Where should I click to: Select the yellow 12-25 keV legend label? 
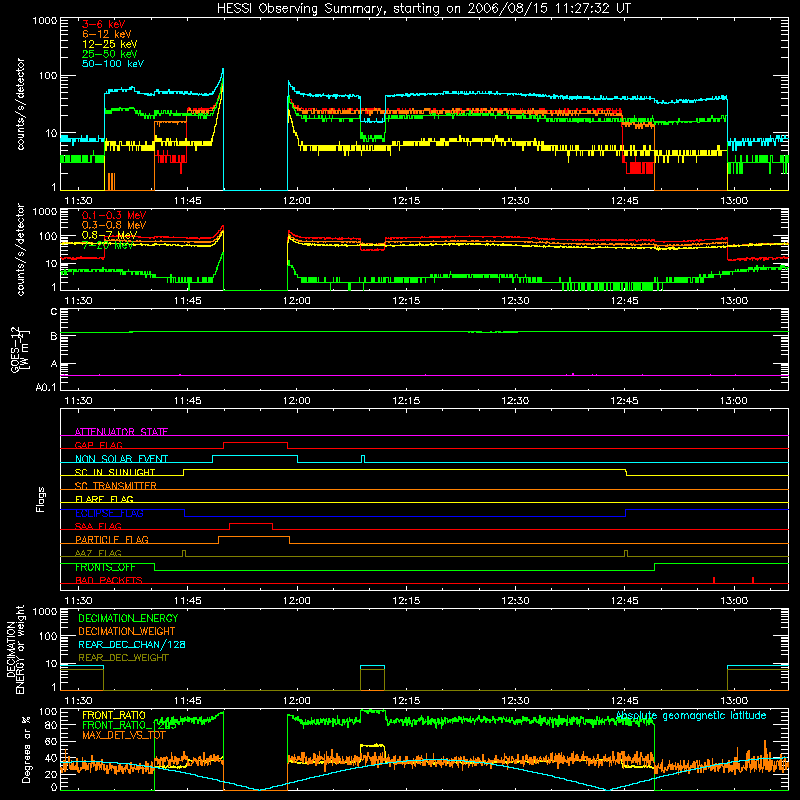tap(110, 44)
